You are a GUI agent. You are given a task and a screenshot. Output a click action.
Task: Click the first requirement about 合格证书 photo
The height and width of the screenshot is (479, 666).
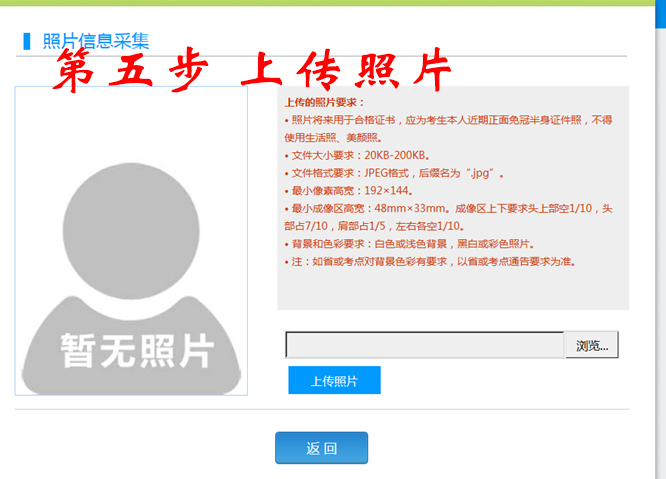(x=448, y=120)
